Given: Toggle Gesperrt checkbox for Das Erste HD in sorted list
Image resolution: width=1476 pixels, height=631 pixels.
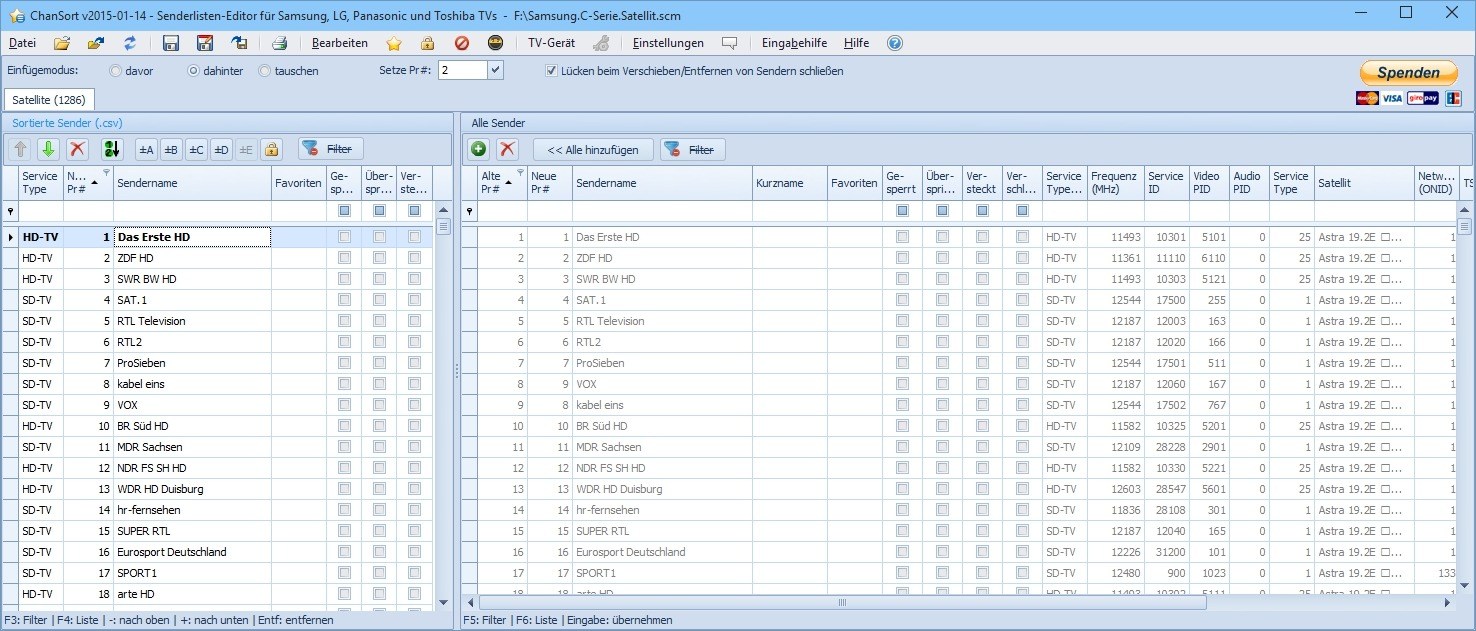Looking at the screenshot, I should [x=344, y=237].
